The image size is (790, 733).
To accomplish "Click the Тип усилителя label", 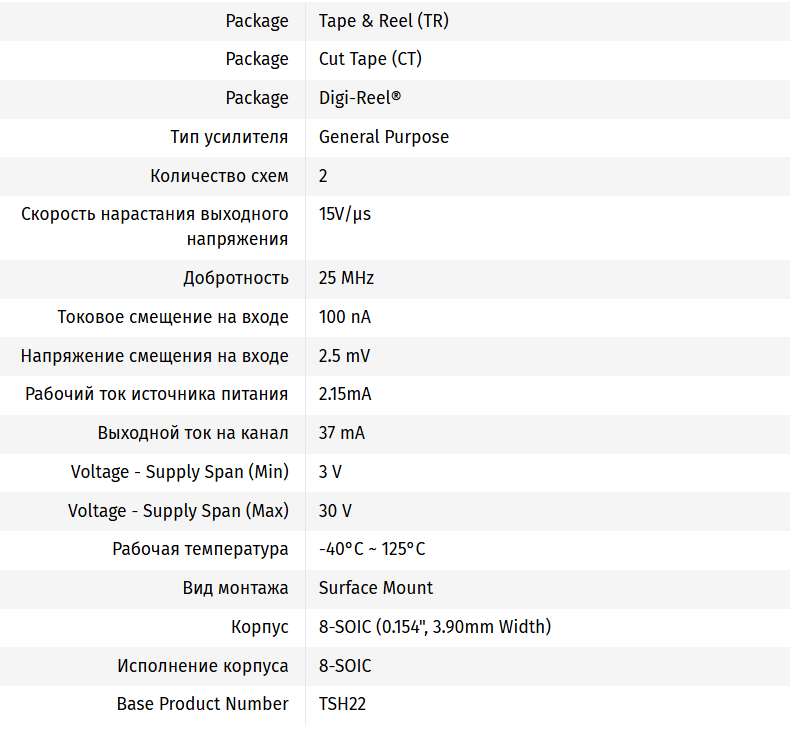I will 229,137.
